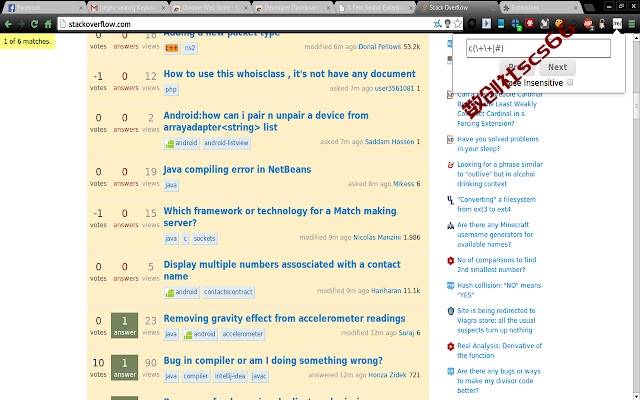
Task: Click the android-listview tag
Action: point(226,143)
